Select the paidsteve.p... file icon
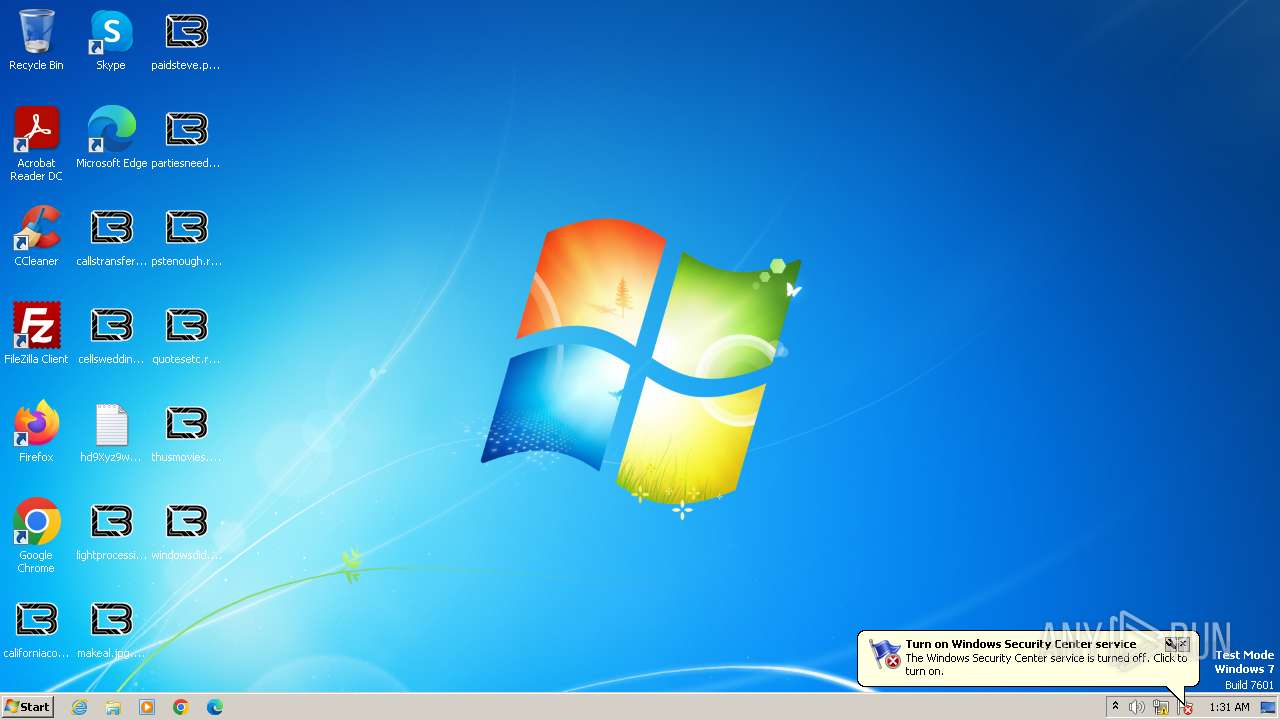The image size is (1280, 720). pyautogui.click(x=186, y=40)
